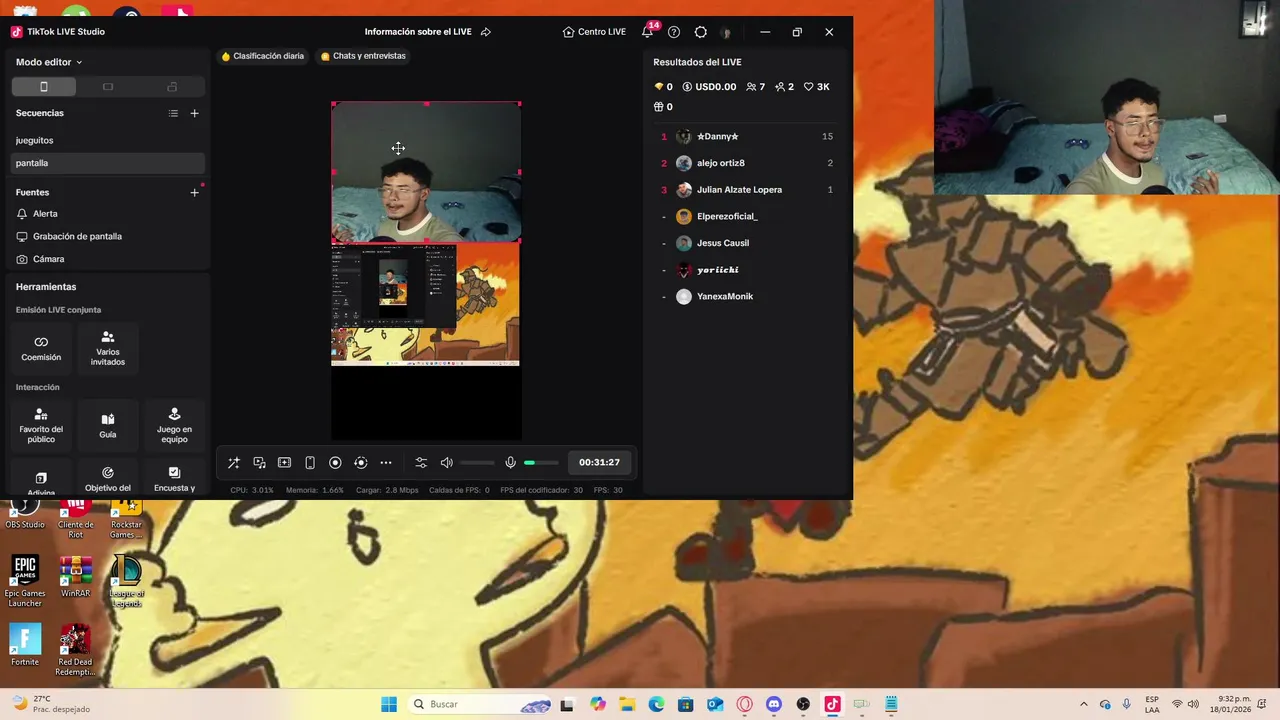Select viewer Julian Alzate Lopera
Image resolution: width=1280 pixels, height=720 pixels.
[x=747, y=190]
